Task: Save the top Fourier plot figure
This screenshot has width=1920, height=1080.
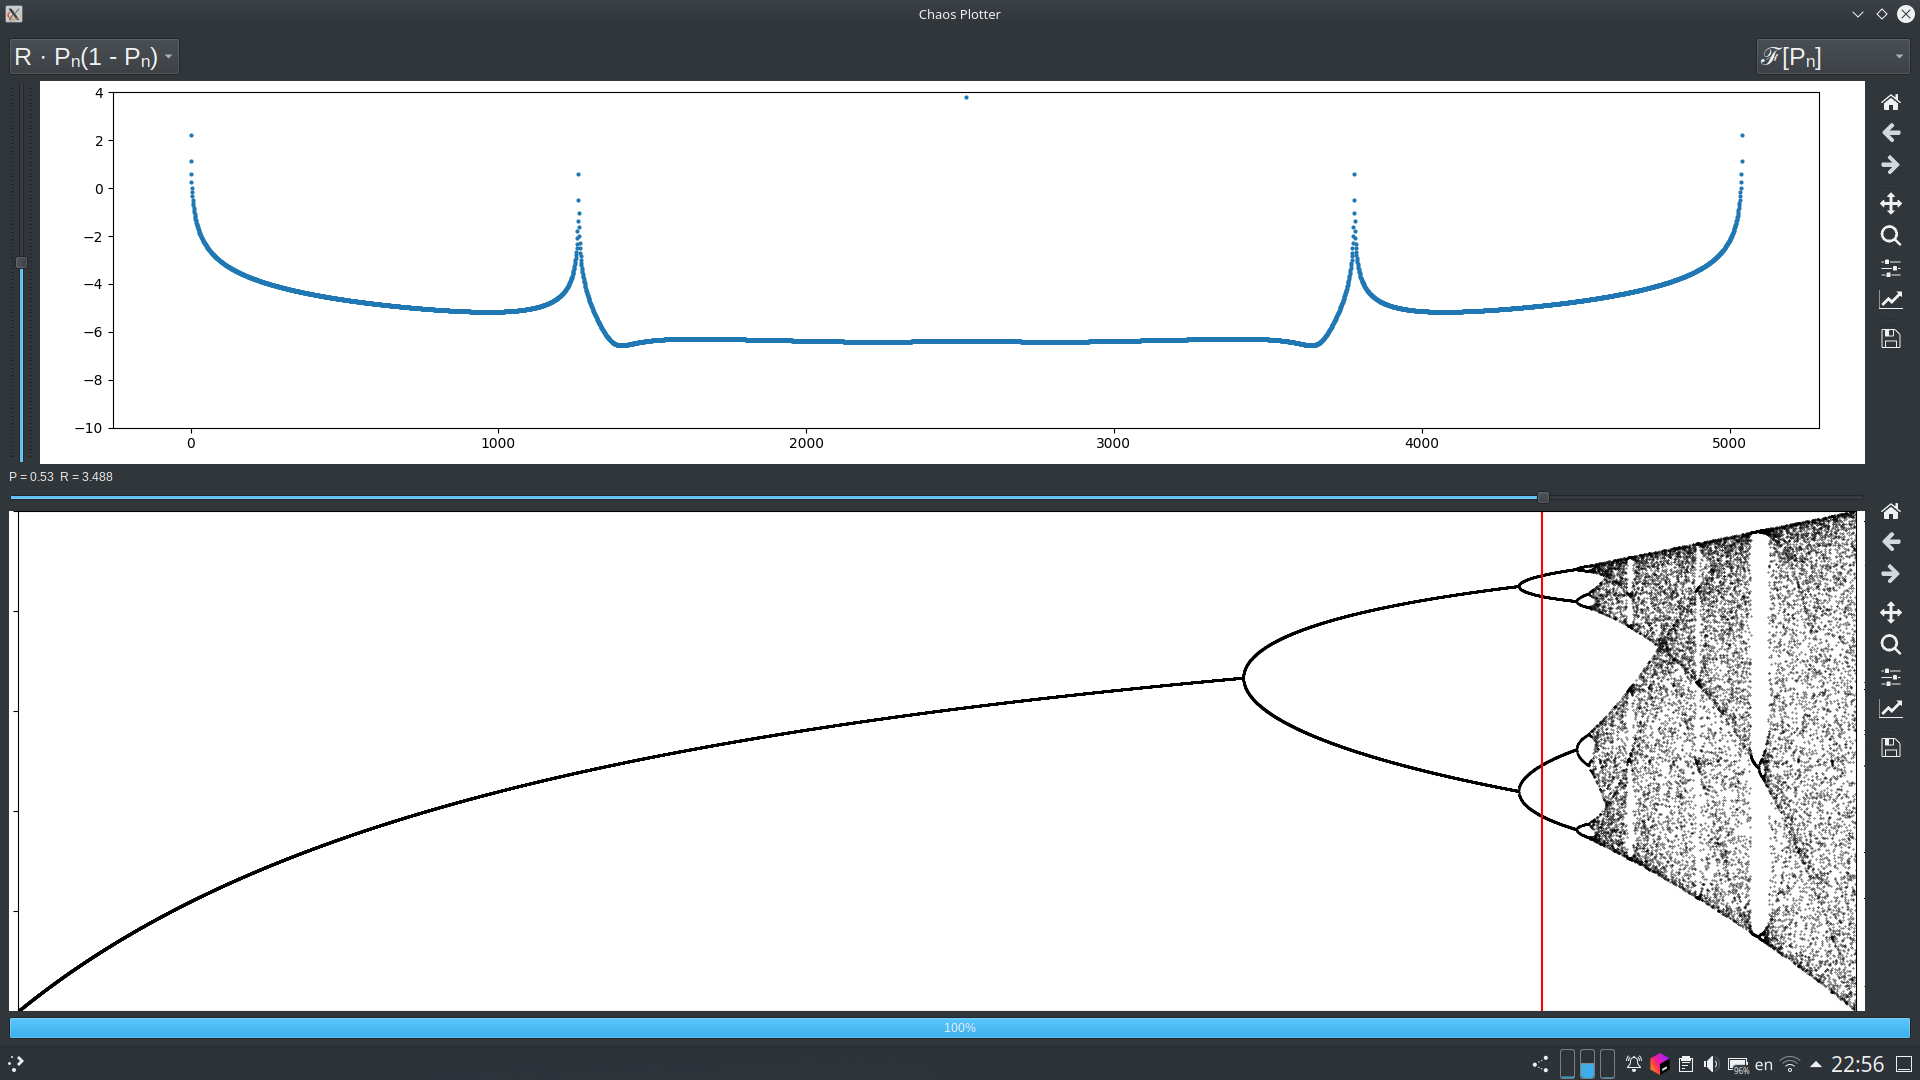Action: (x=1890, y=339)
